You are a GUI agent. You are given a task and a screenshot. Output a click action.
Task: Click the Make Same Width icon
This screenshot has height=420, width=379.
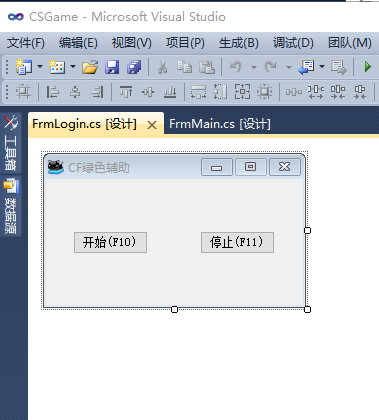click(x=198, y=92)
